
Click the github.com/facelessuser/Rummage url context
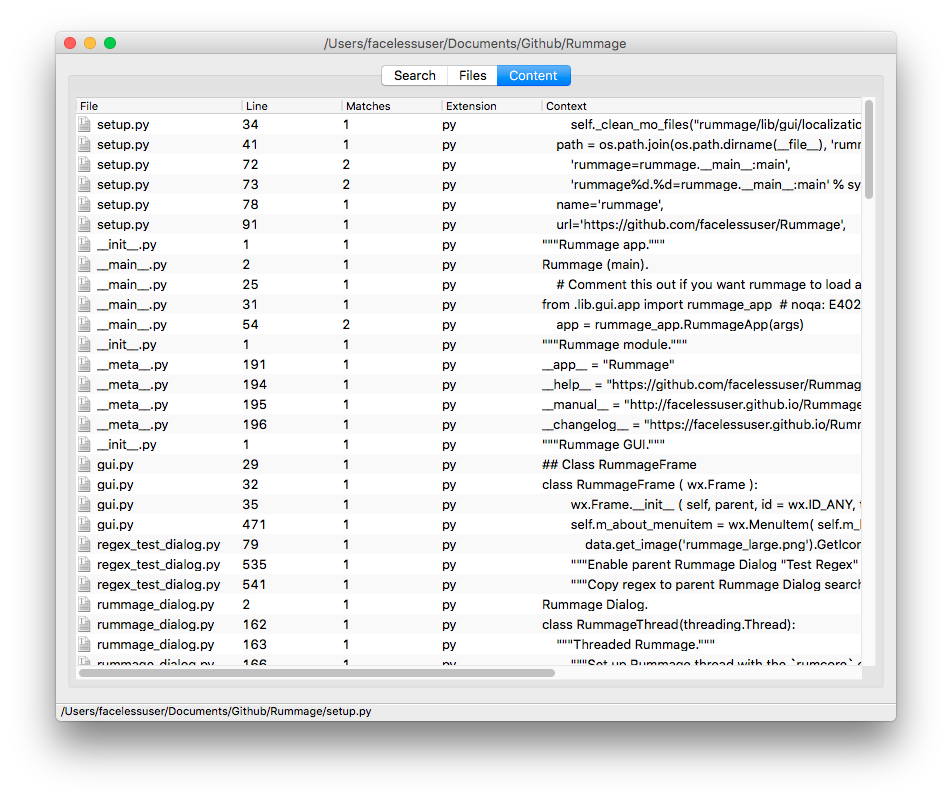point(701,225)
